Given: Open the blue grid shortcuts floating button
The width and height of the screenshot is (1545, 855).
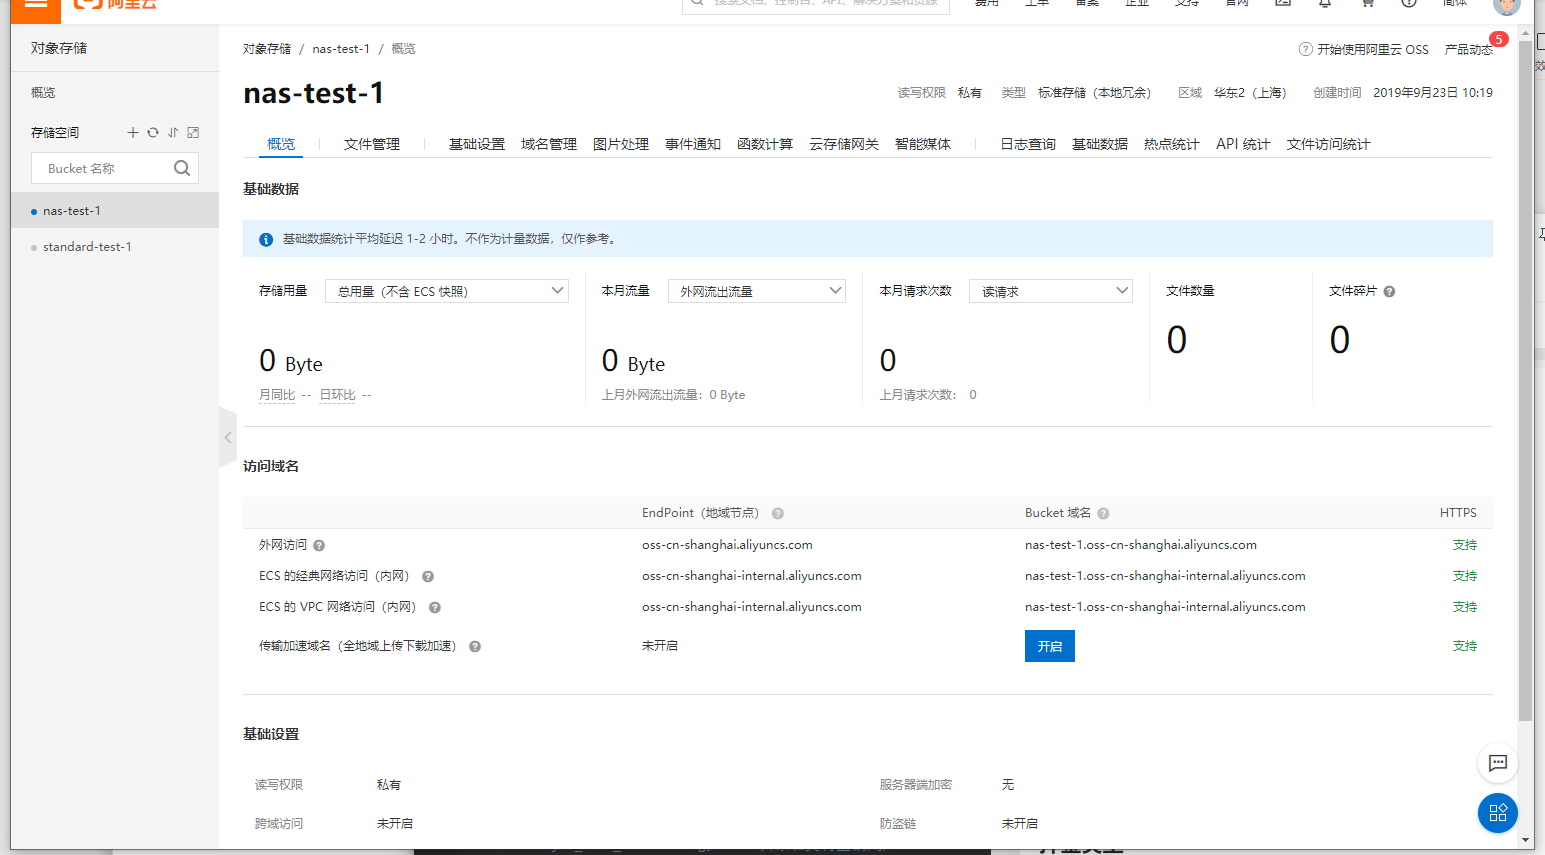Looking at the screenshot, I should pyautogui.click(x=1498, y=813).
